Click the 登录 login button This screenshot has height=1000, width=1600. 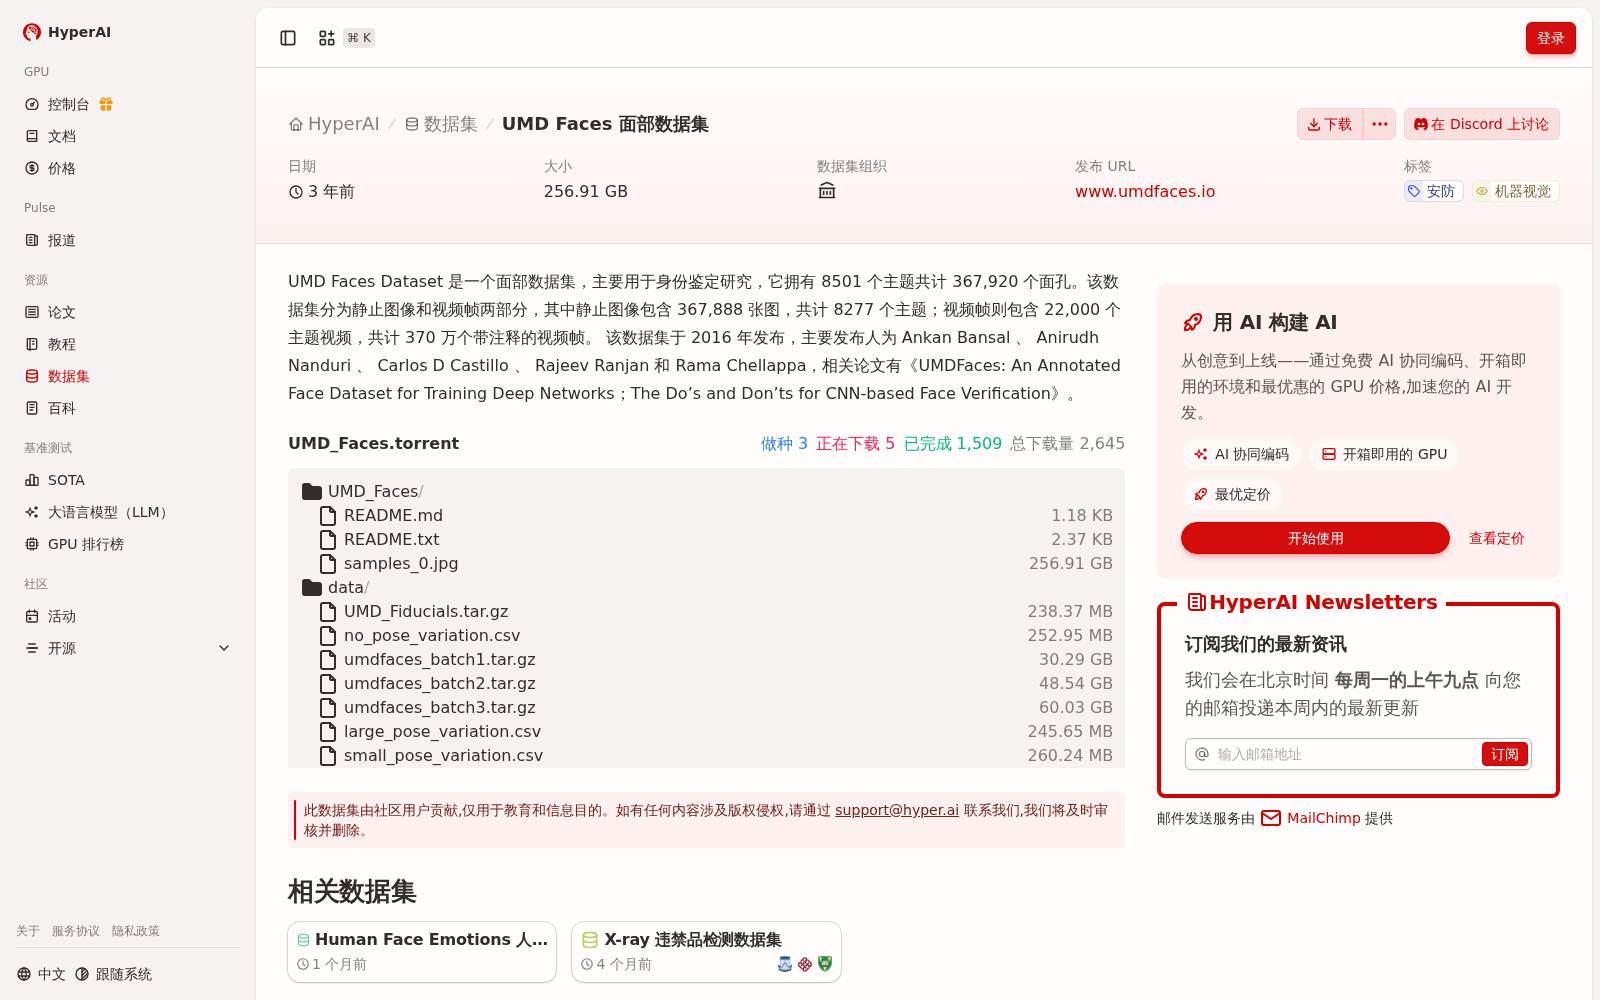click(1550, 38)
